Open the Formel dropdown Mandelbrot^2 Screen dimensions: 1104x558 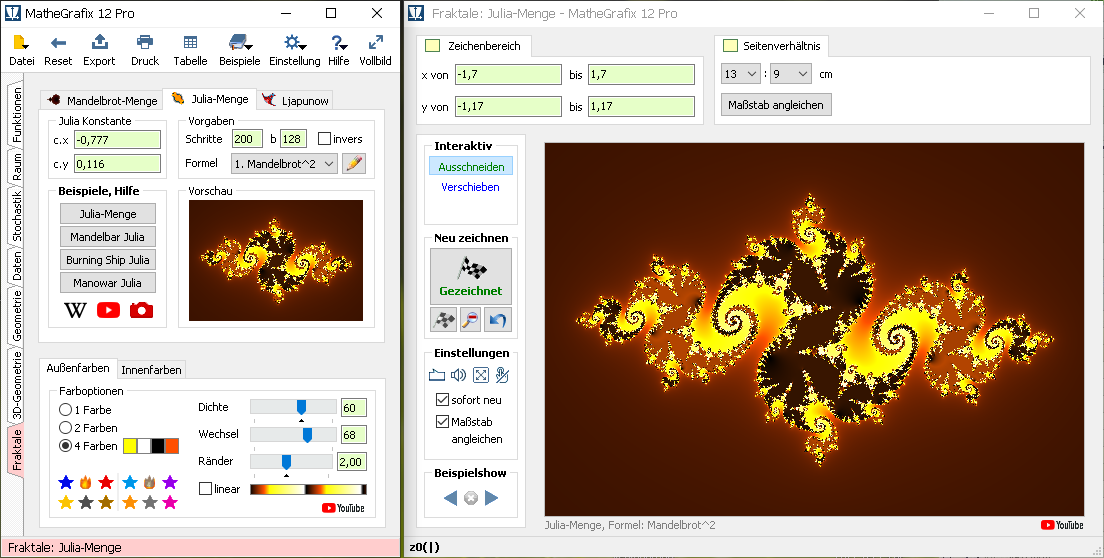(x=284, y=163)
